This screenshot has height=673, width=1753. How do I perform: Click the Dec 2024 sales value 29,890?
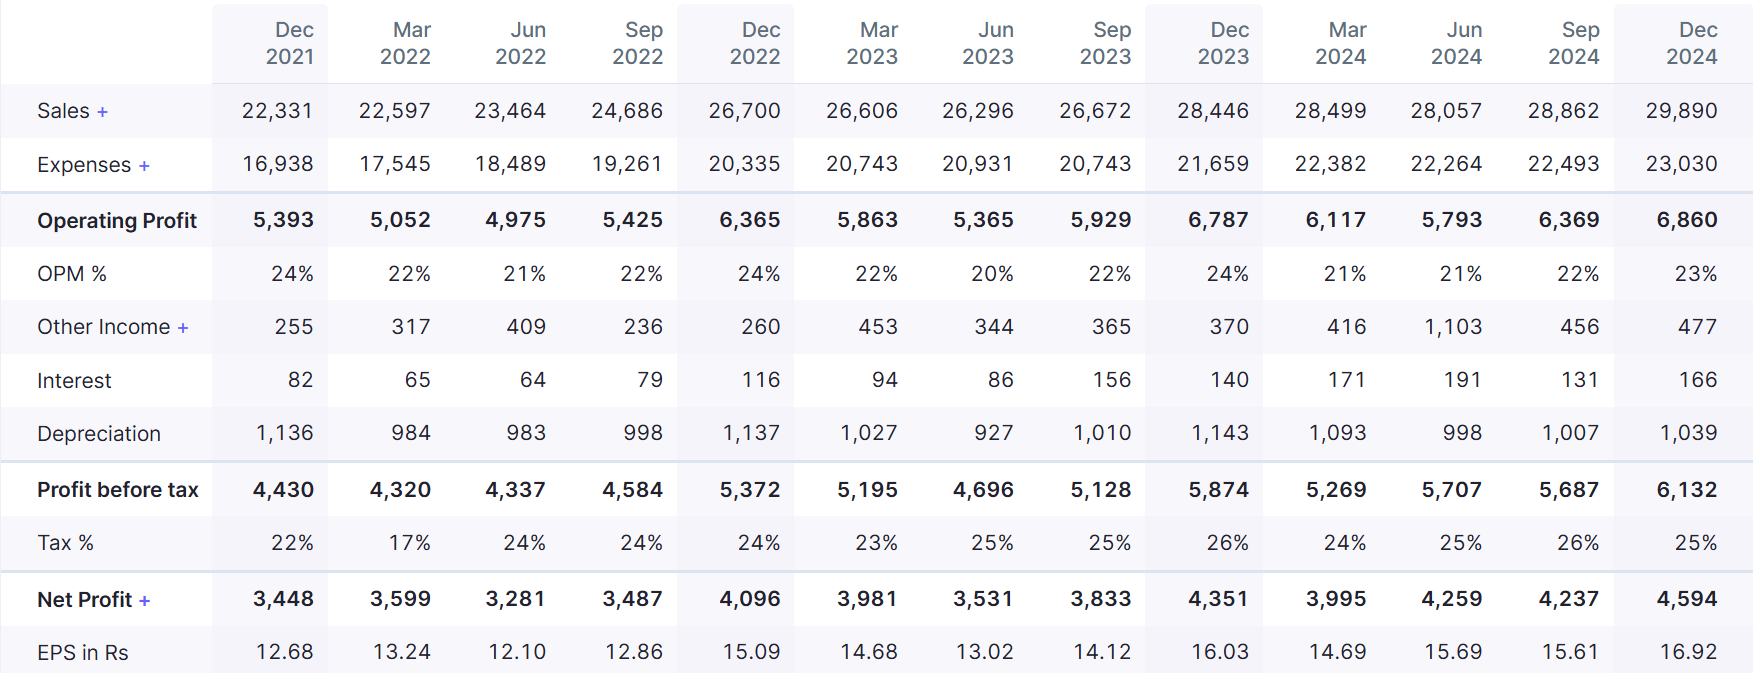tap(1681, 111)
